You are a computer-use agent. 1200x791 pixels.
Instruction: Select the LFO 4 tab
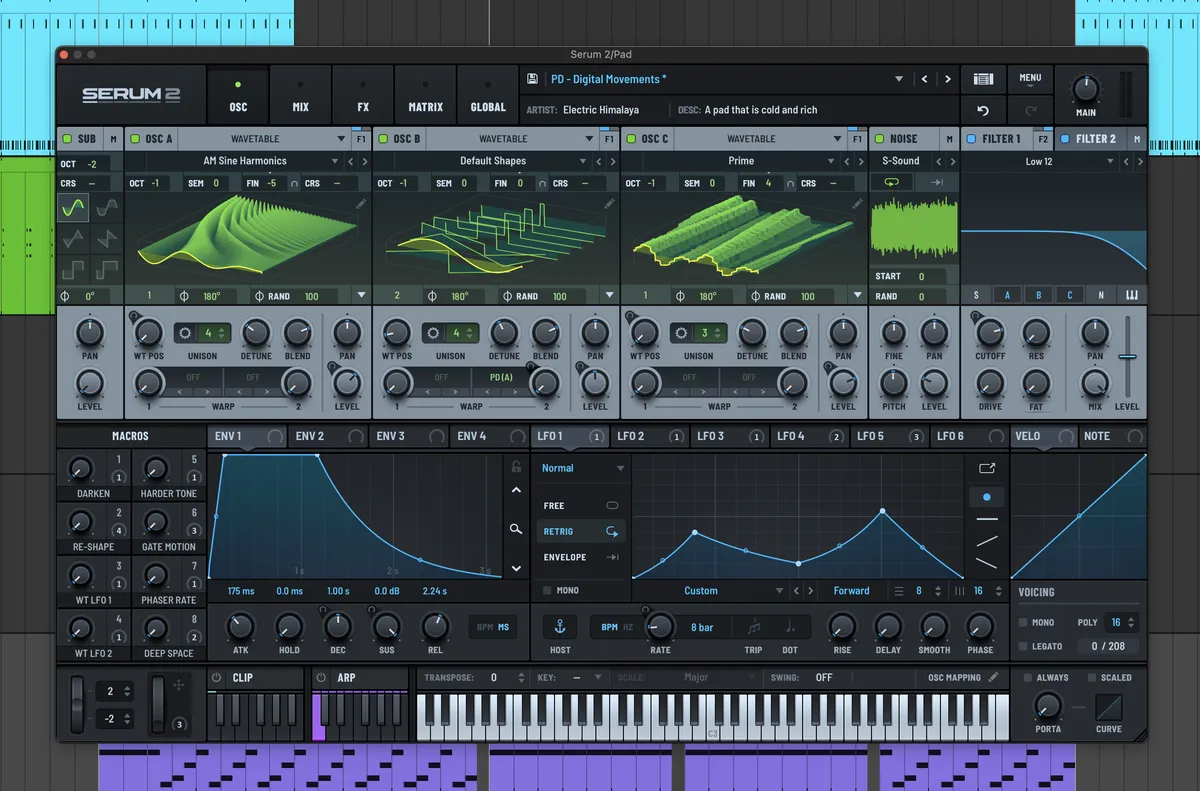click(x=790, y=436)
